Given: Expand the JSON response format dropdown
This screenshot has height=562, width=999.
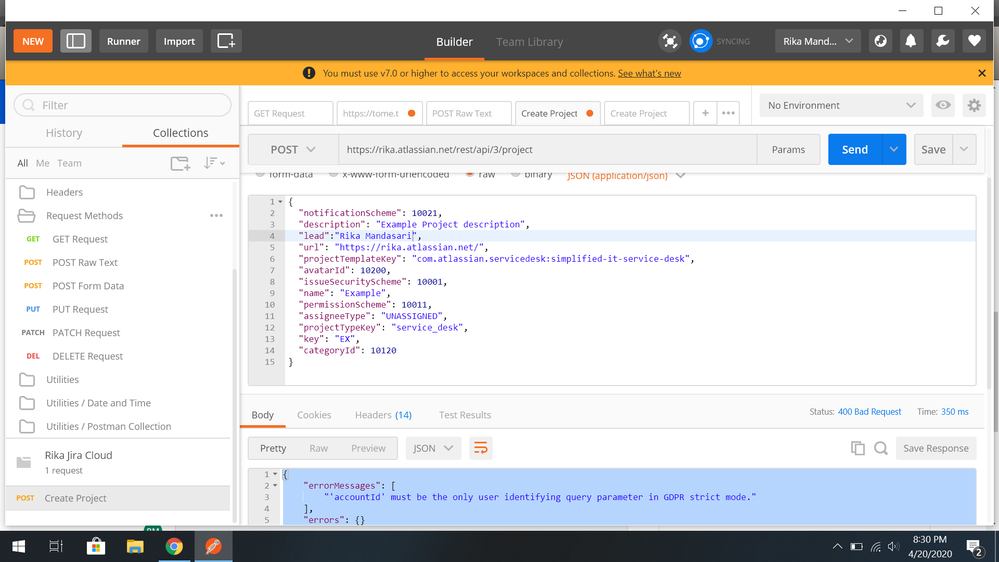Looking at the screenshot, I should [x=433, y=448].
